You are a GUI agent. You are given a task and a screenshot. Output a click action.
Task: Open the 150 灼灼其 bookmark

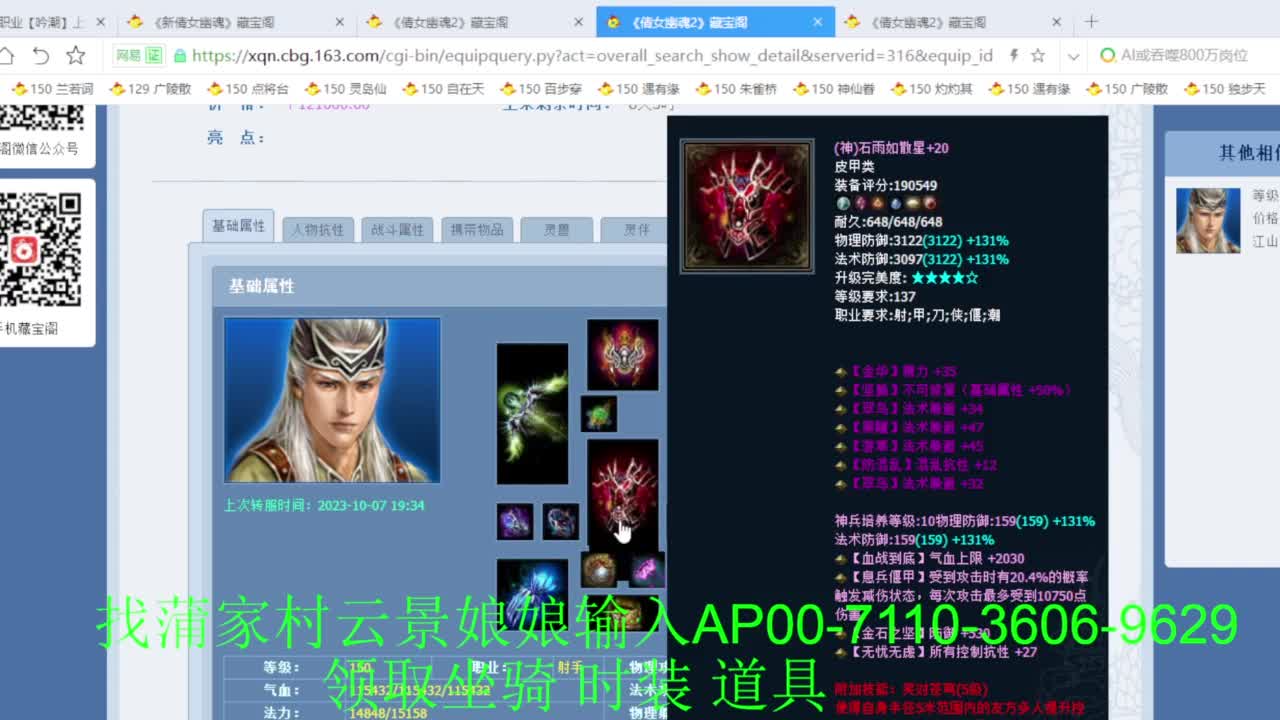[932, 89]
